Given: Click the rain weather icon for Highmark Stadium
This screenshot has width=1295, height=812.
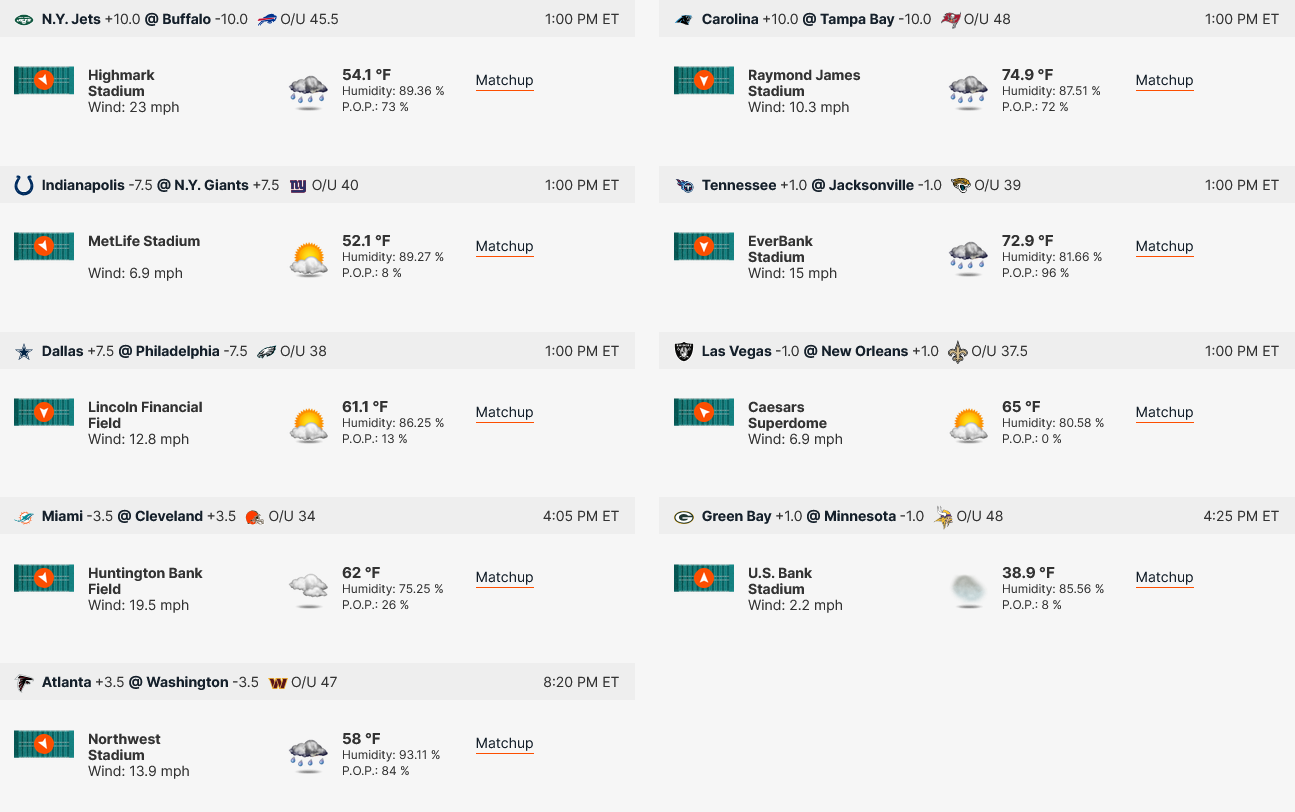Looking at the screenshot, I should (308, 91).
